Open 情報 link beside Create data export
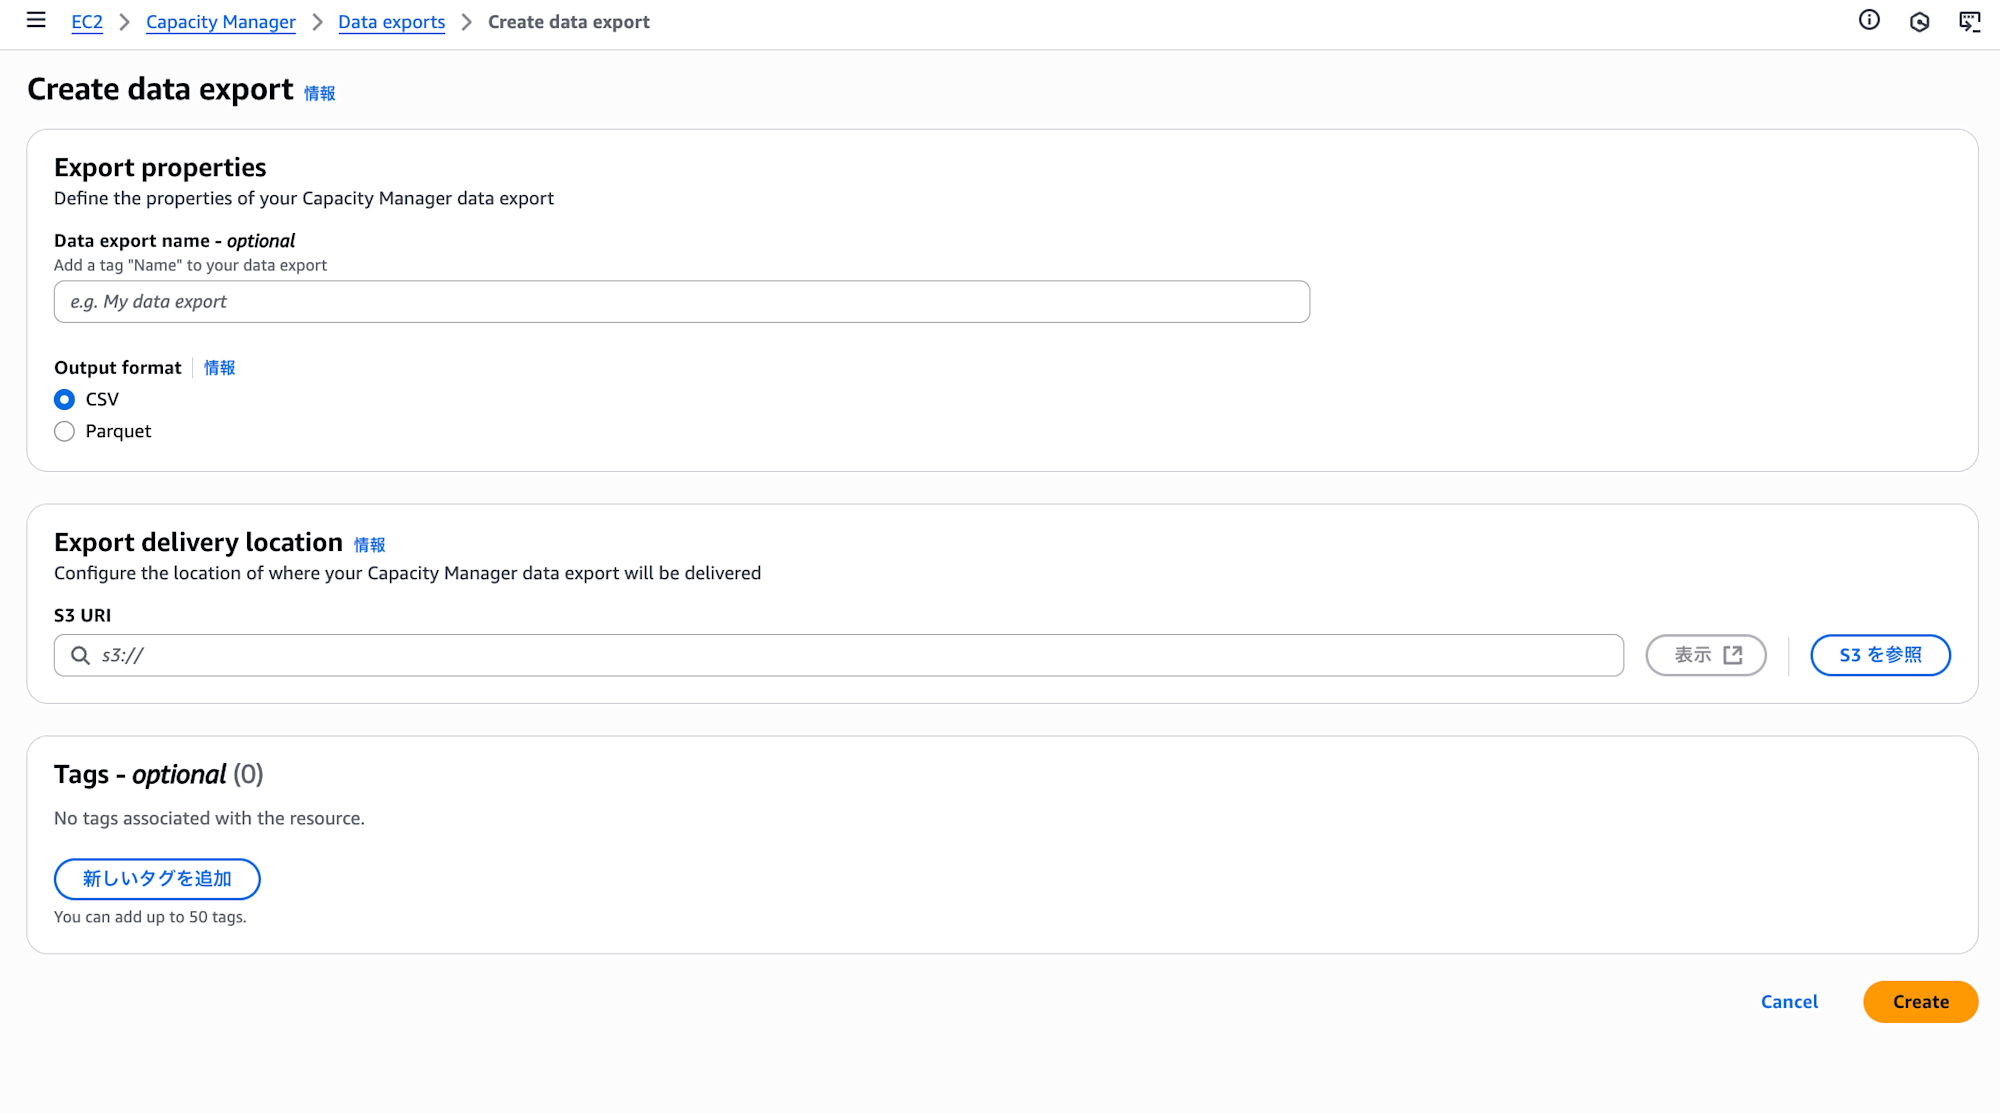 click(319, 93)
